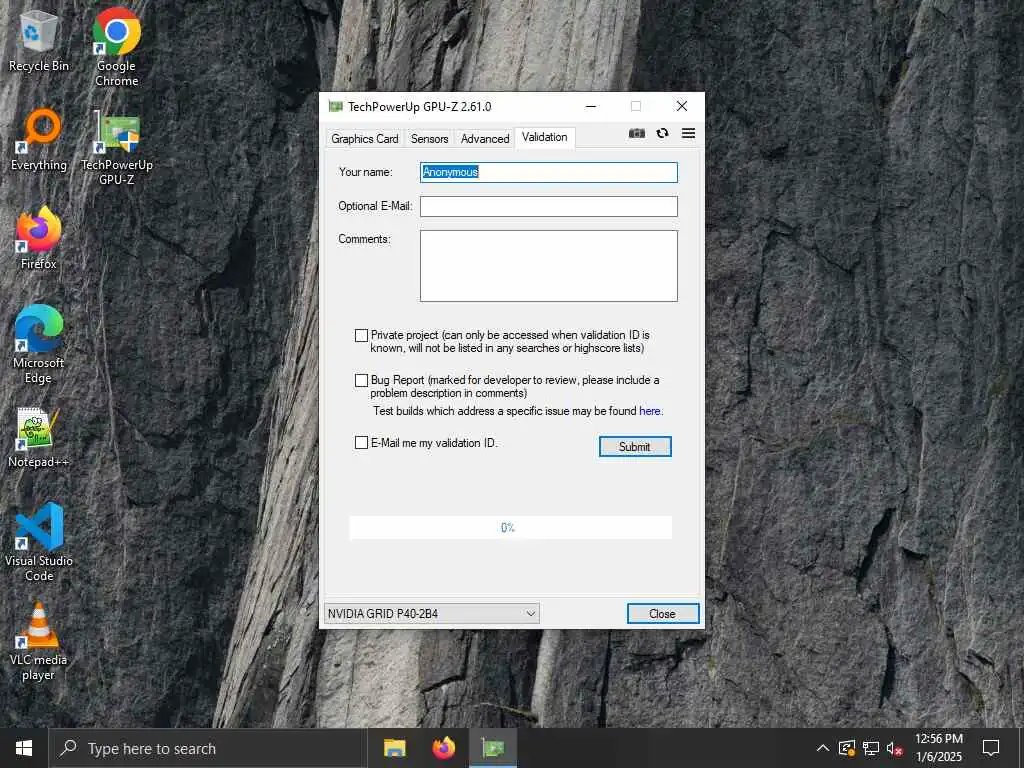This screenshot has width=1024, height=768.
Task: Open the GPU-Z hamburger menu
Action: tap(688, 133)
